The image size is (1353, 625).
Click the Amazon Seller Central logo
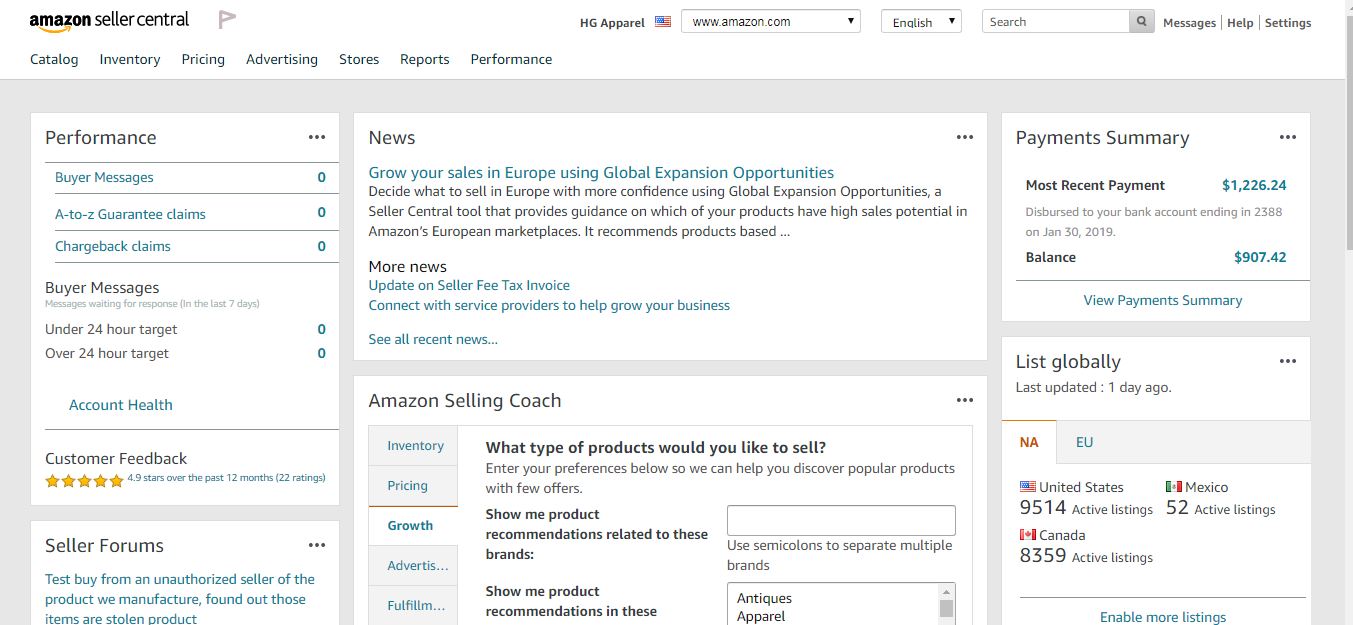coord(109,21)
